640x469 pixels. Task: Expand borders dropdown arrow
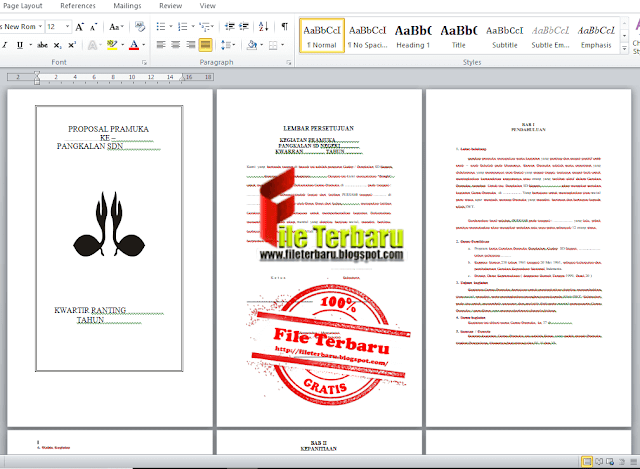click(282, 45)
